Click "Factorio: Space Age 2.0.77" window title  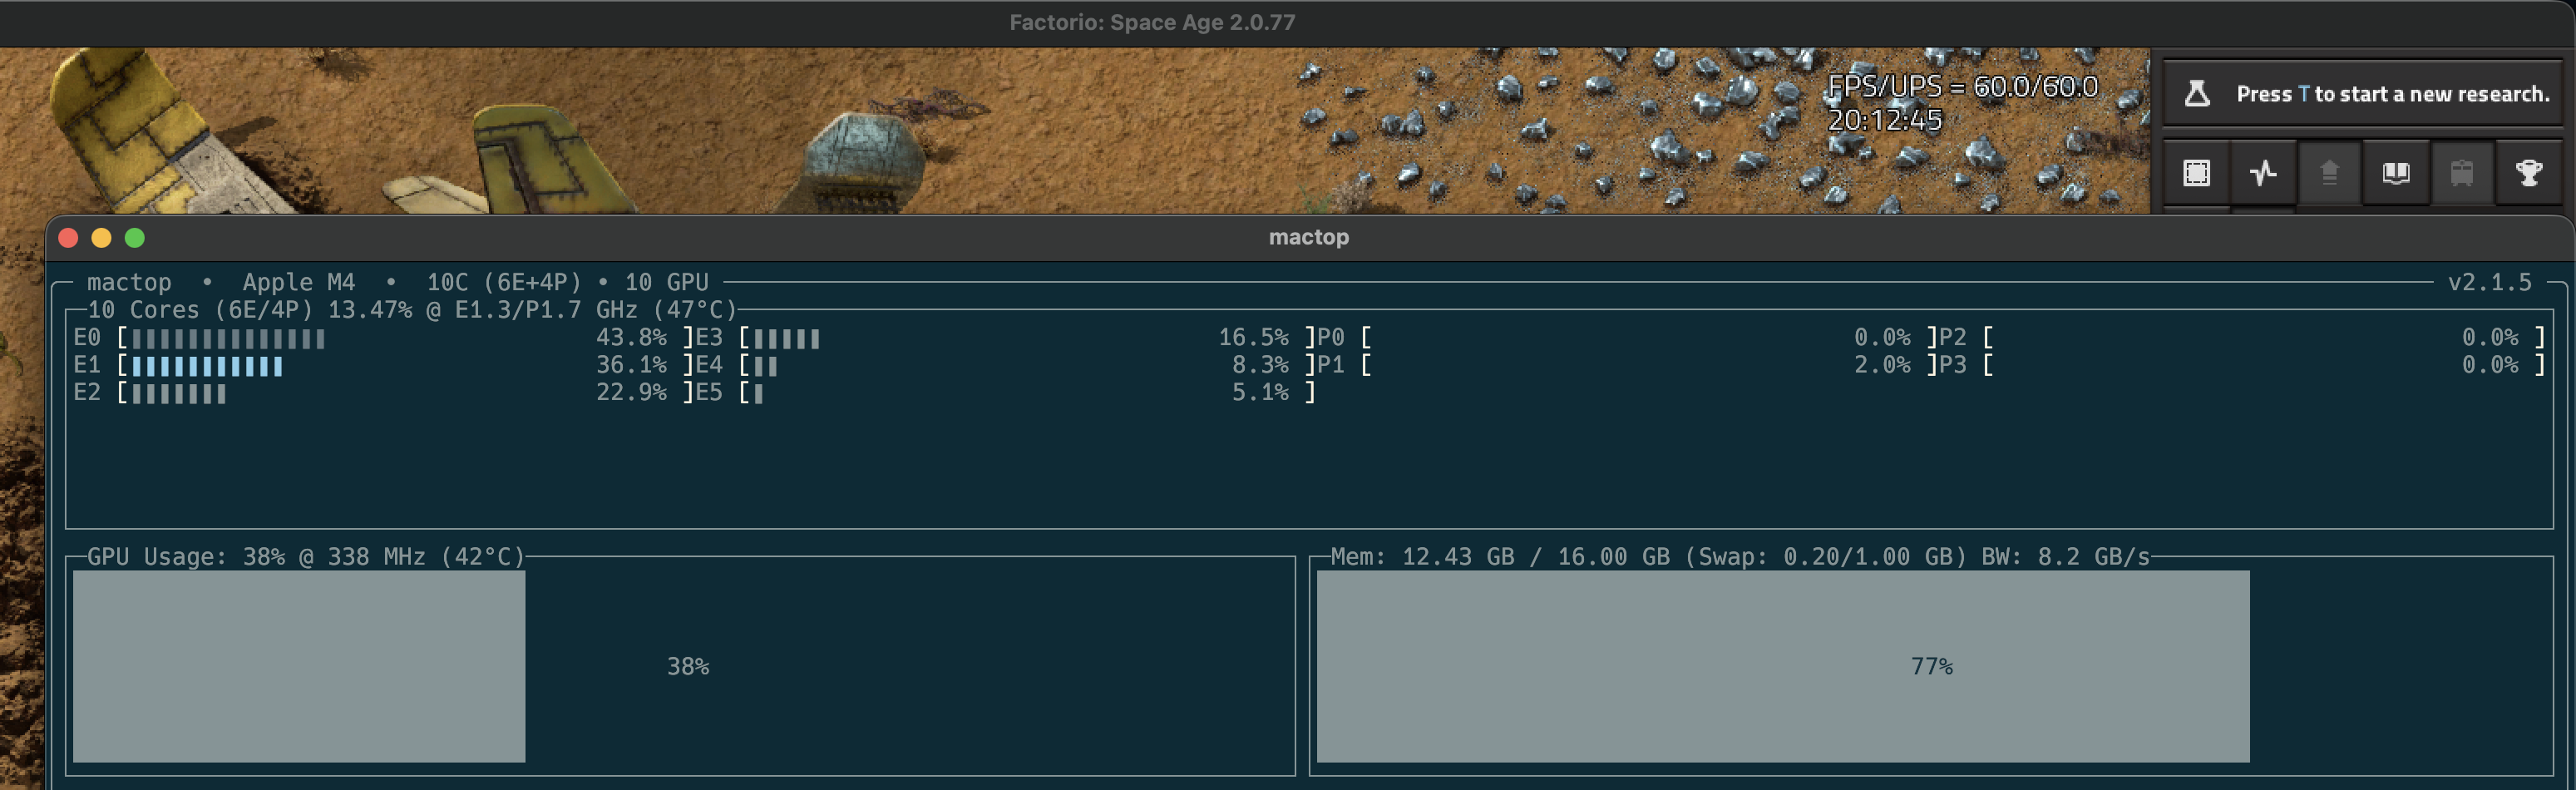[x=1152, y=22]
